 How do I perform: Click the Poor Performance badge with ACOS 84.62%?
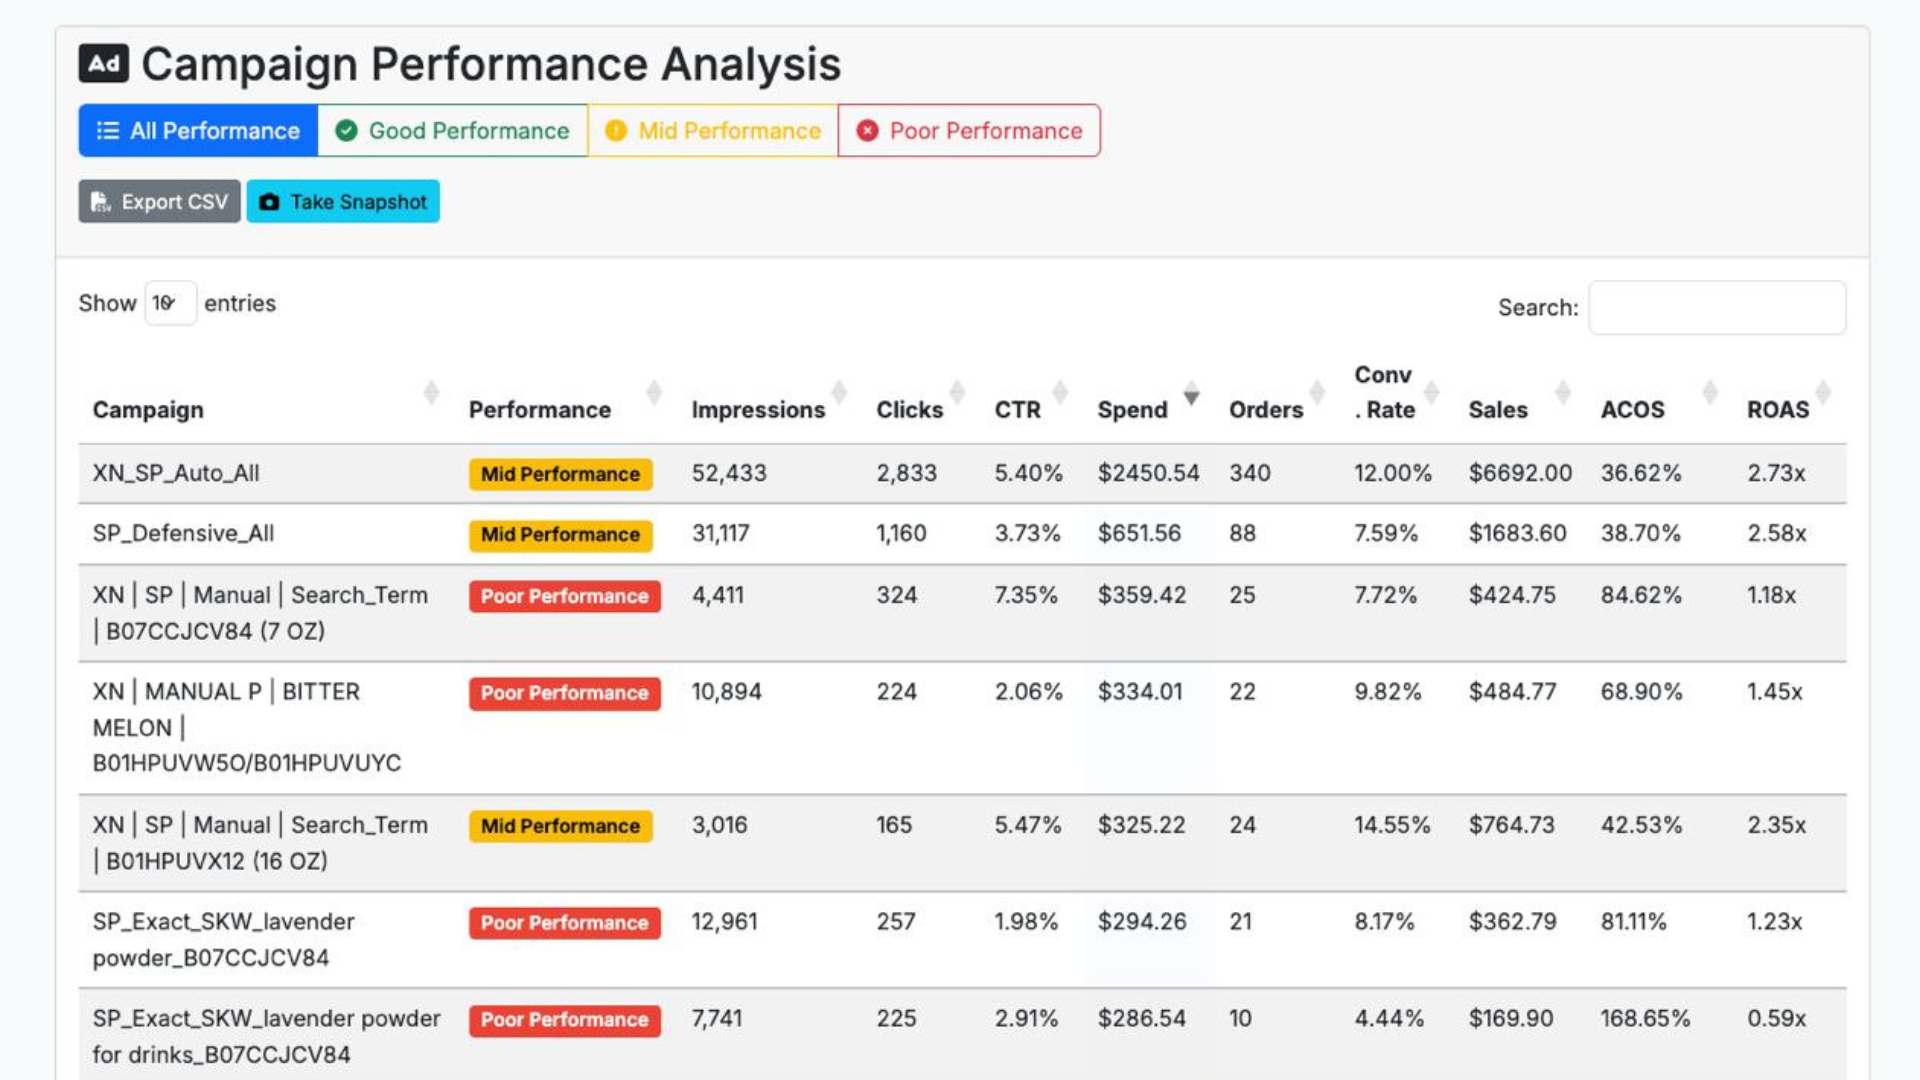point(564,596)
